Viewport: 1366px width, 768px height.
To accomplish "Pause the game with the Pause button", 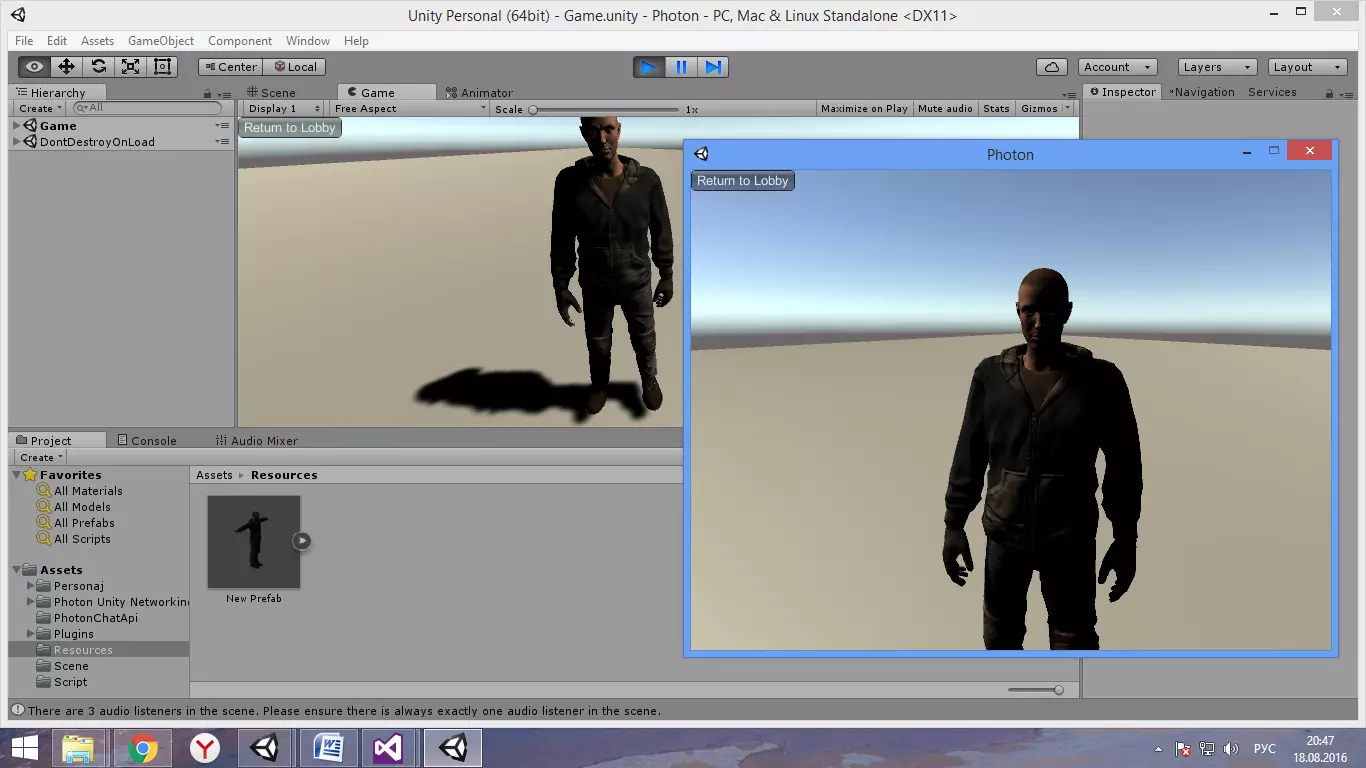I will [x=681, y=67].
